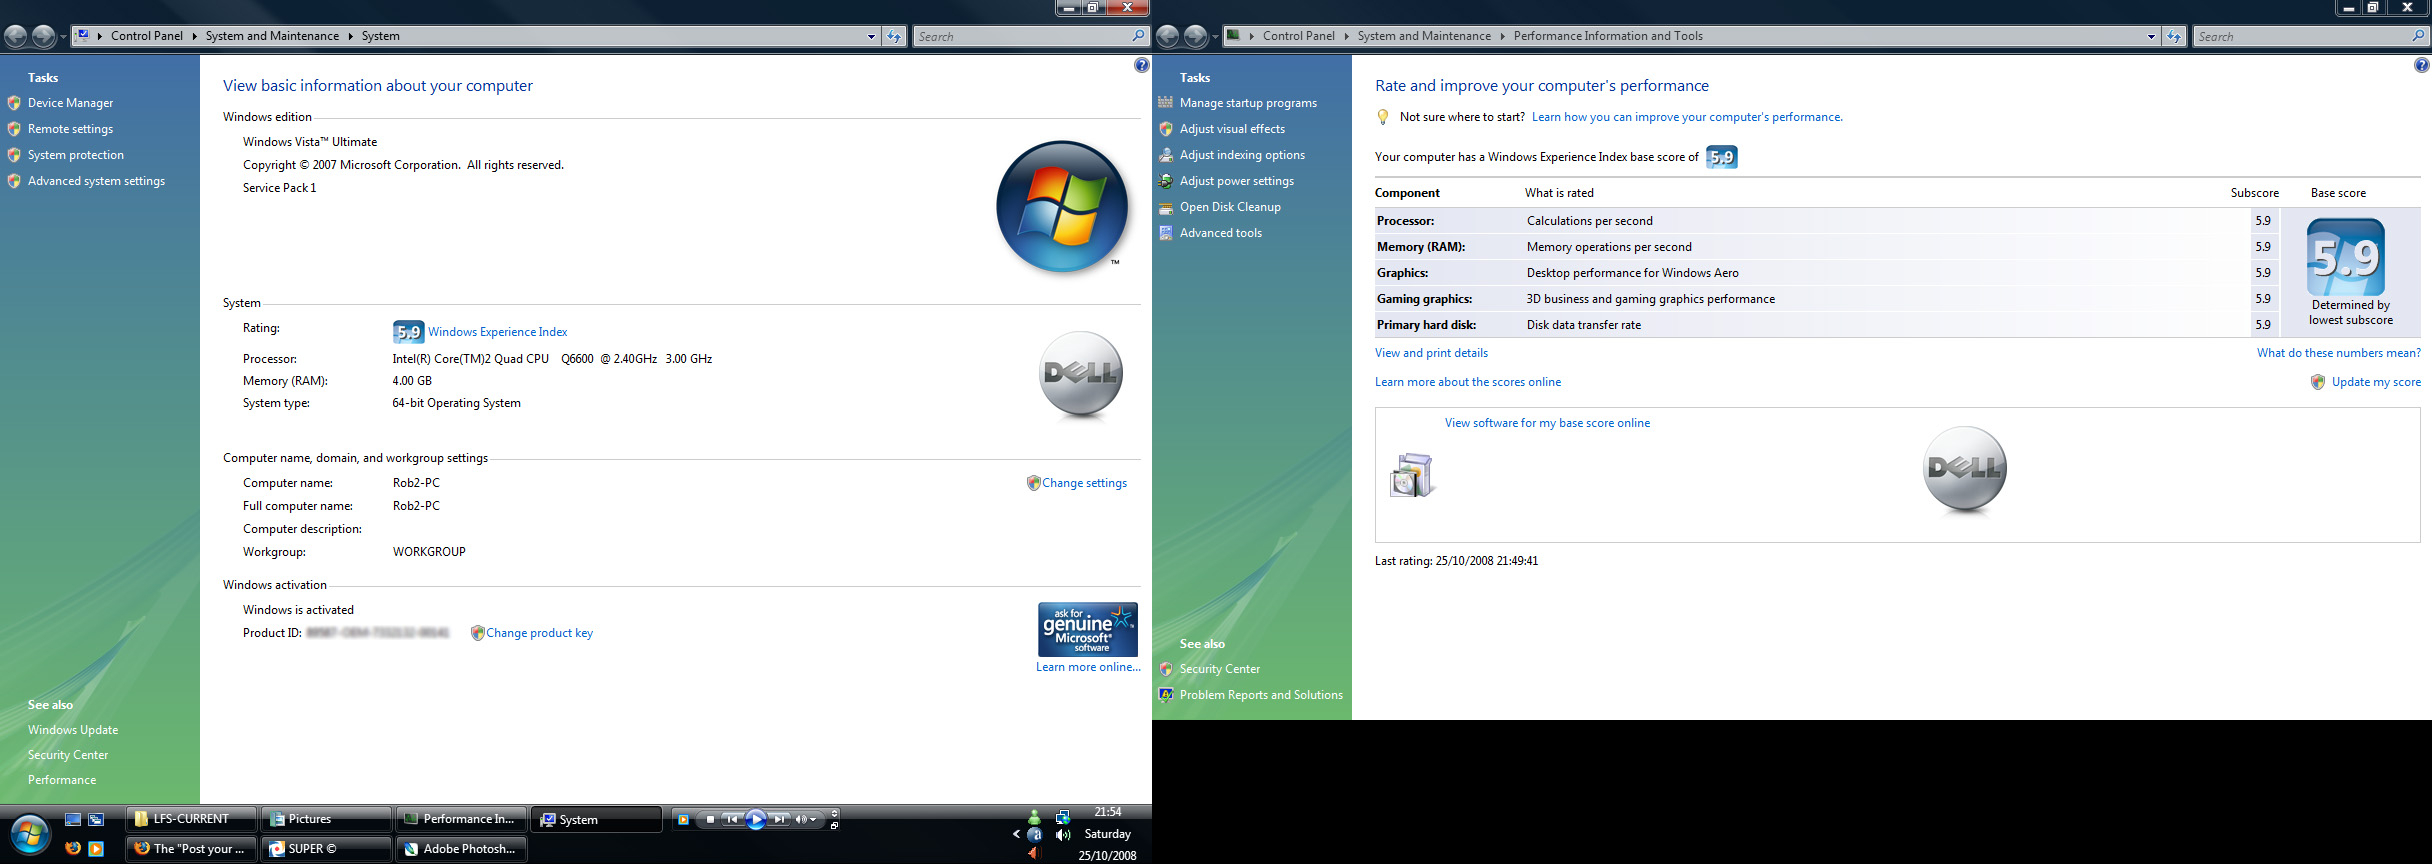The image size is (2432, 864).
Task: Open View software for my base score online
Action: point(1547,423)
